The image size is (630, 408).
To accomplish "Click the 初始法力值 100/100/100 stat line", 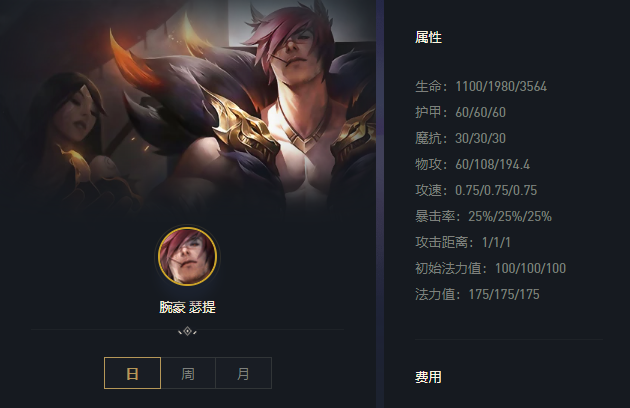I will pyautogui.click(x=491, y=268).
